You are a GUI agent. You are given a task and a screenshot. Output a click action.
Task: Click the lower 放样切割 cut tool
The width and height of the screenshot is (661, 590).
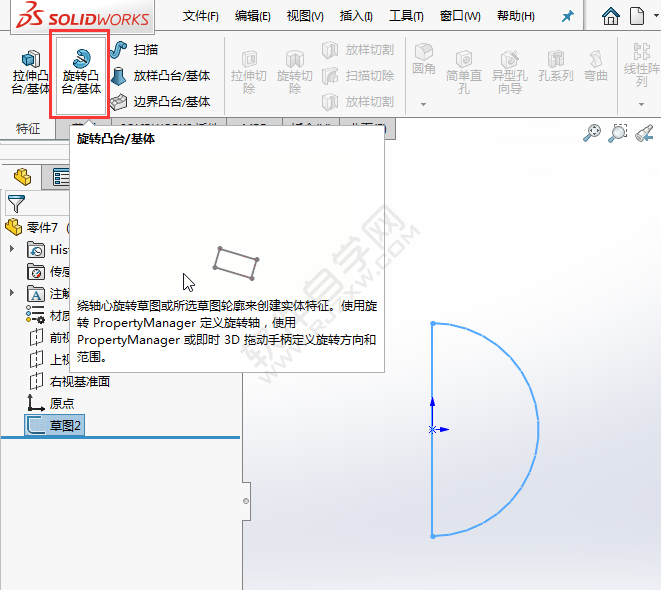tap(358, 102)
